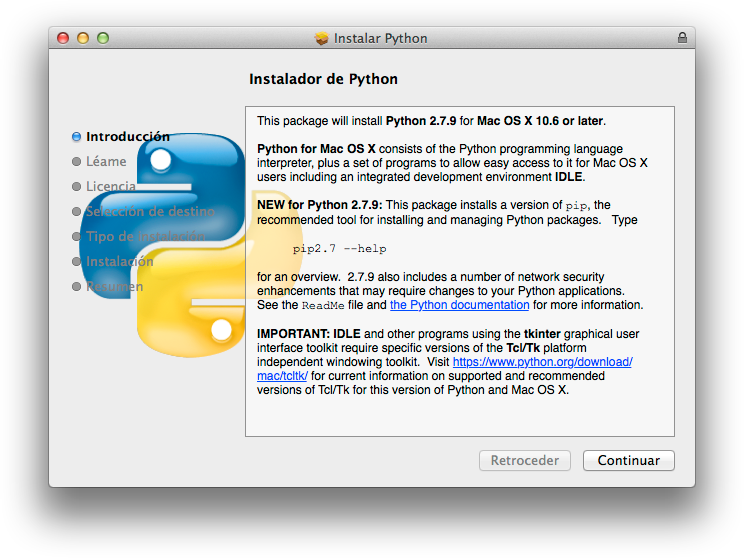The image size is (744, 558).
Task: Click the 'Instalar Python' window title
Action: pos(381,38)
